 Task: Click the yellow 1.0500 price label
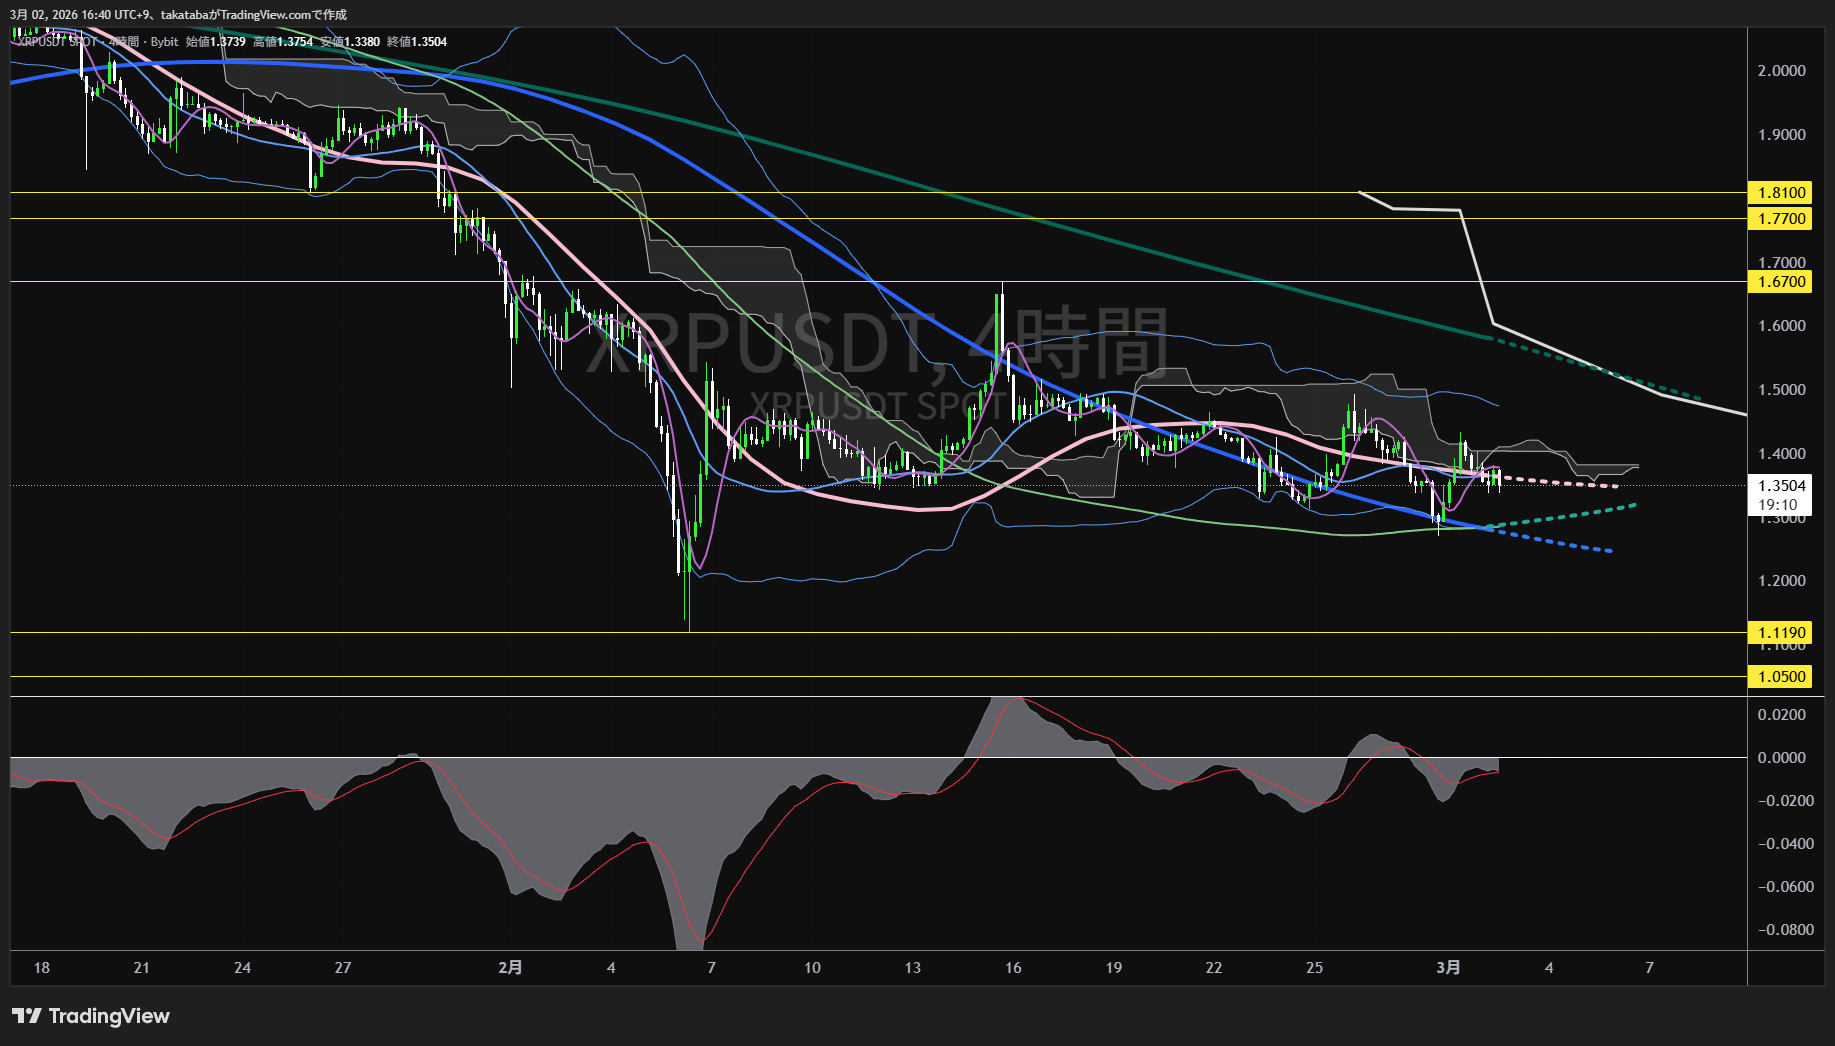pos(1781,677)
